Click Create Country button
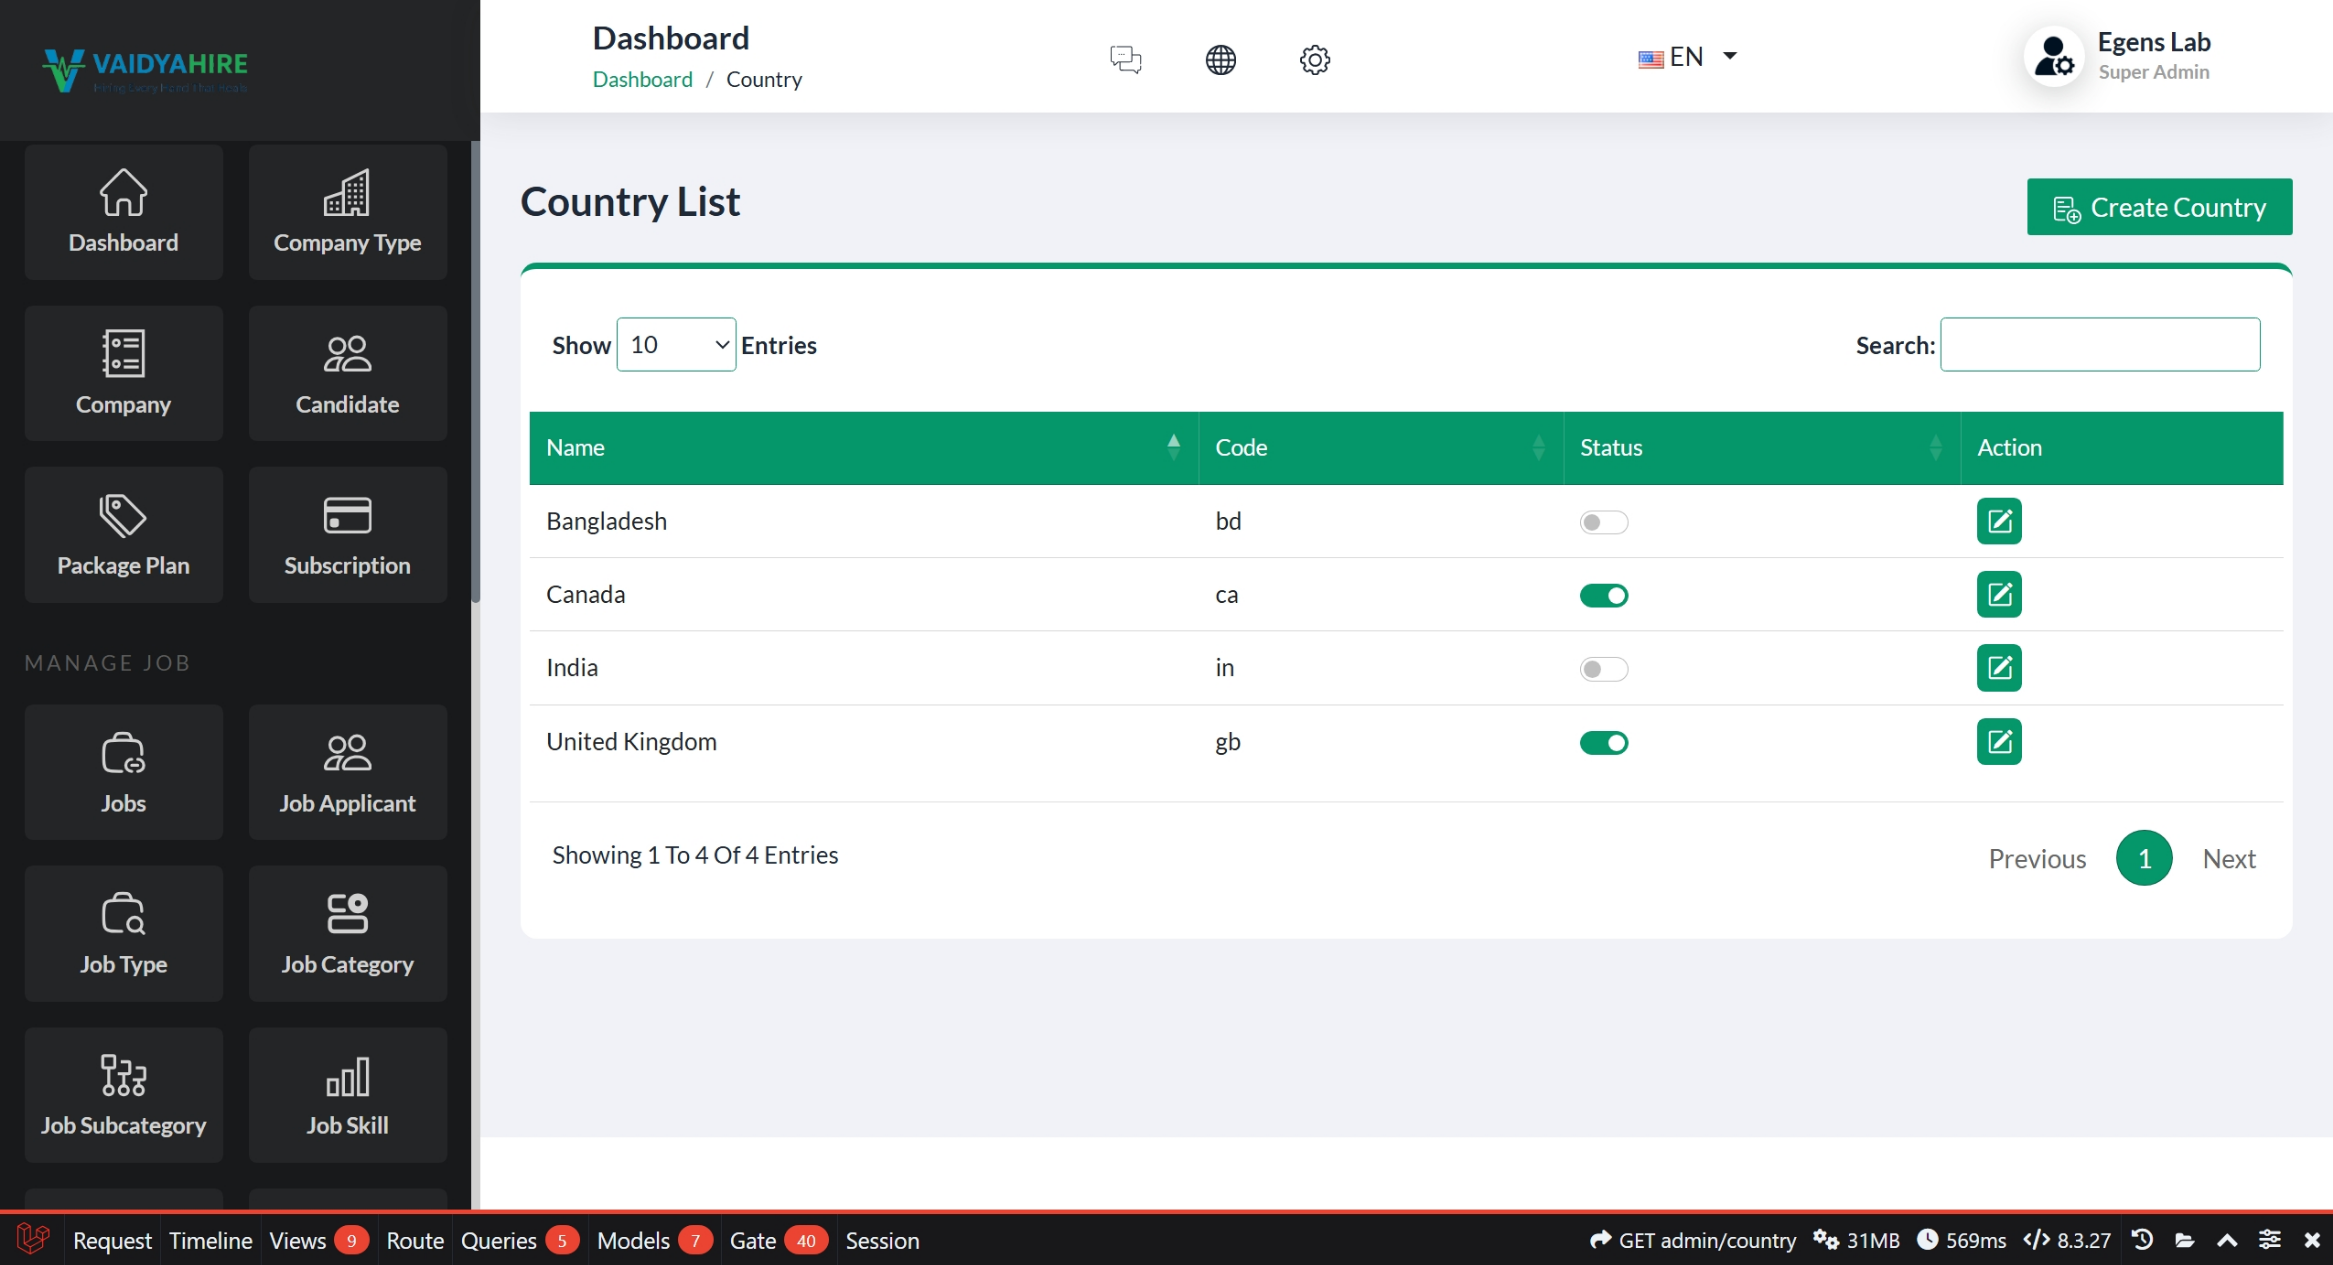 (x=2159, y=207)
